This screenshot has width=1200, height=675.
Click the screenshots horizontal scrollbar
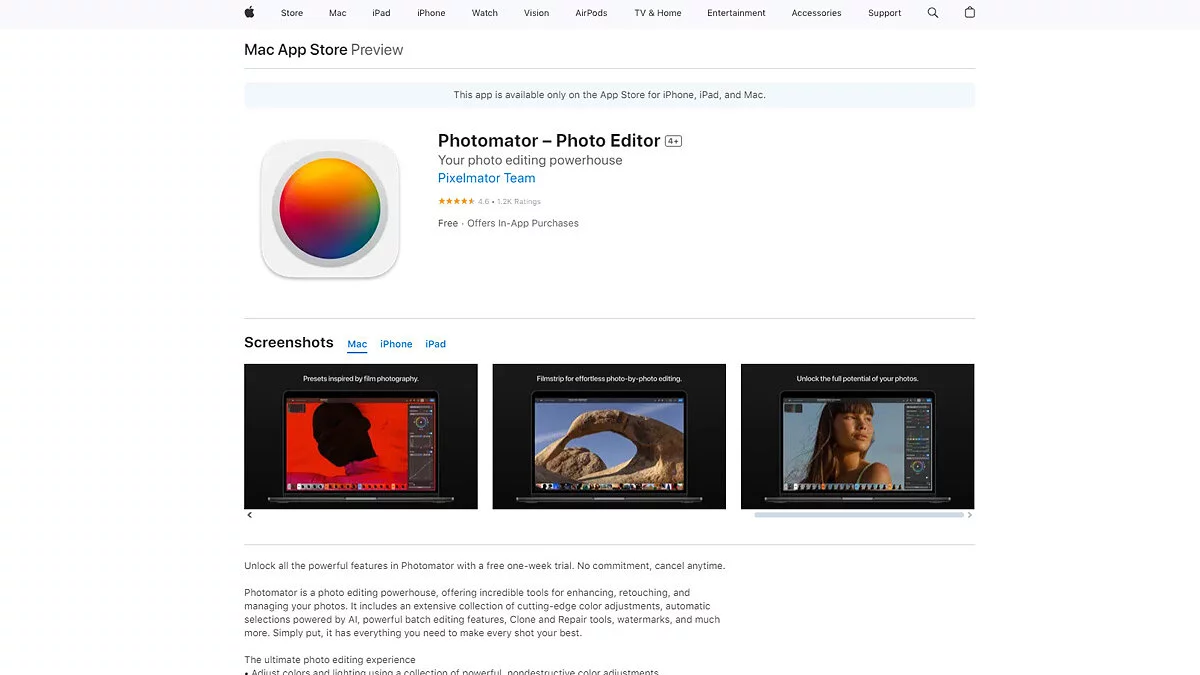(x=859, y=515)
